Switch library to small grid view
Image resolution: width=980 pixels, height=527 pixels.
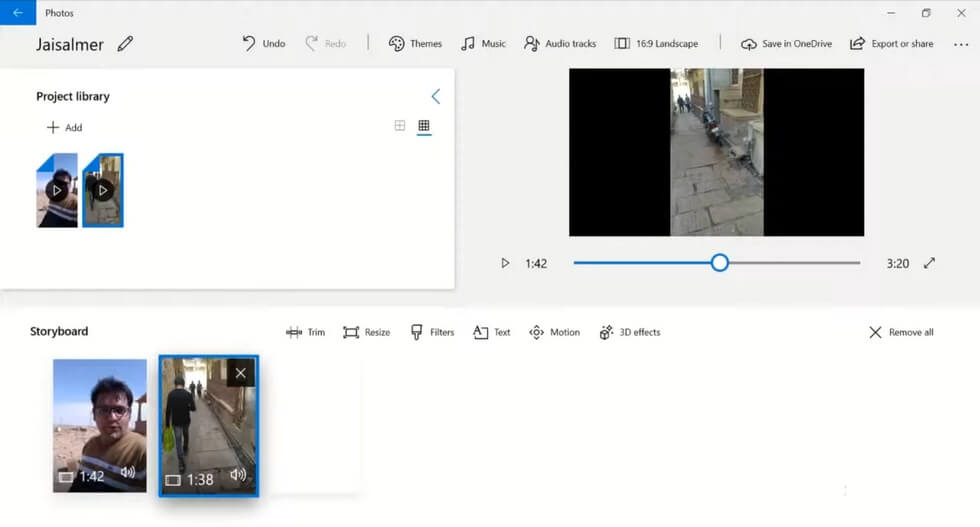[x=424, y=126]
